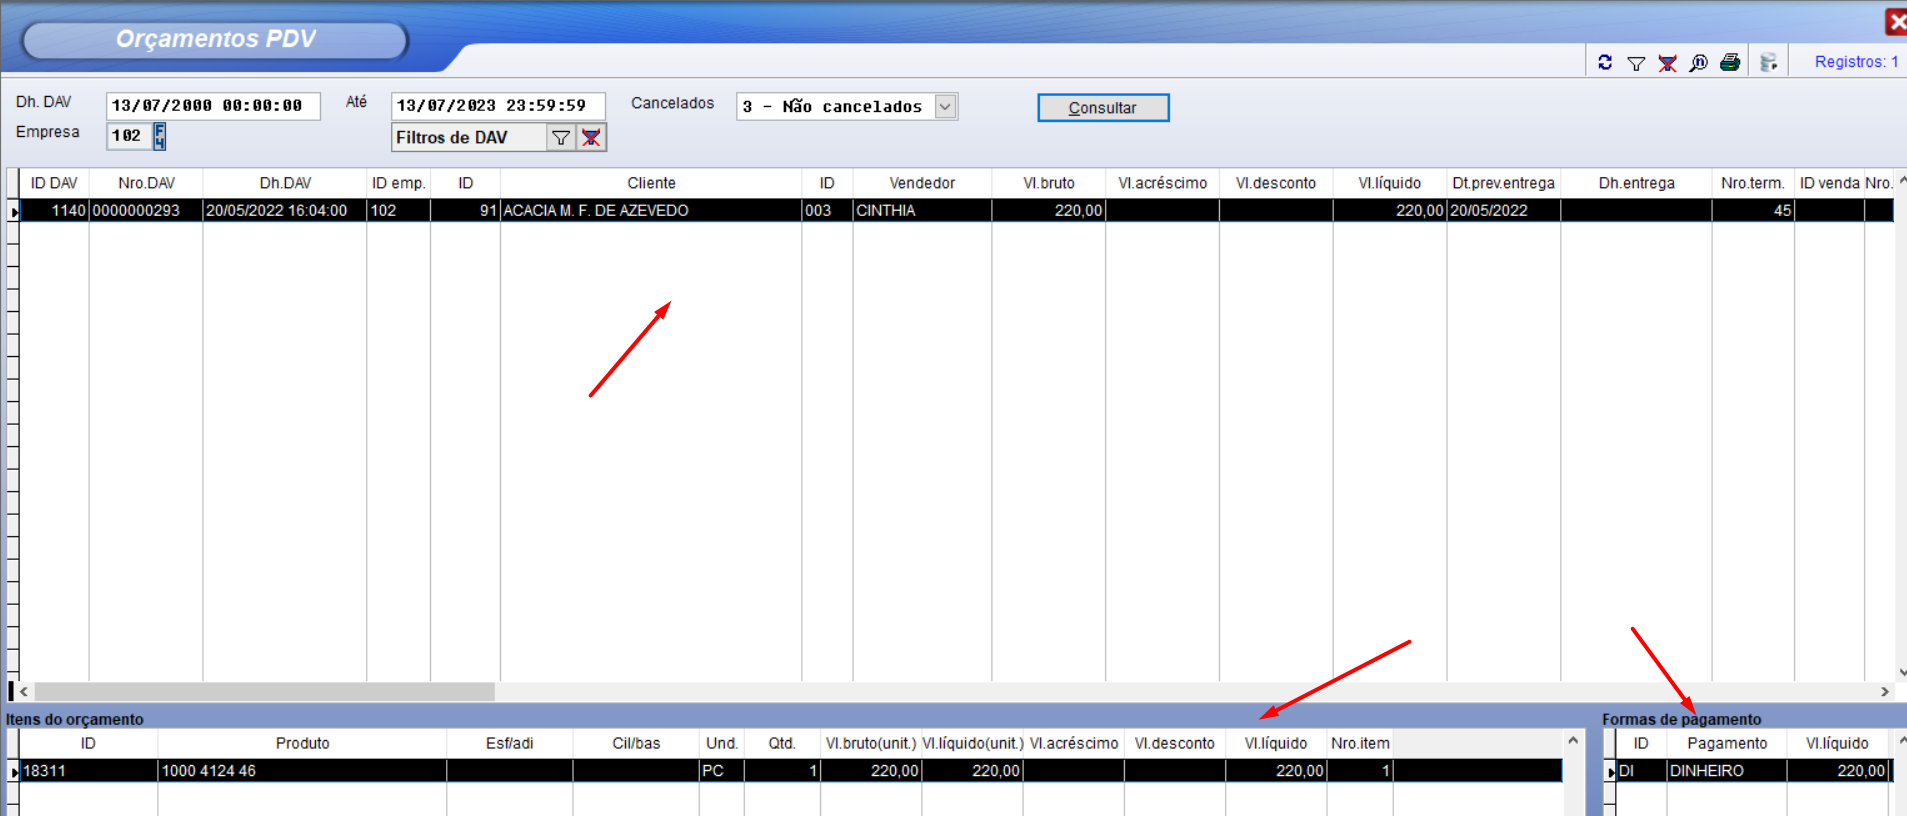The image size is (1907, 816).
Task: Close the Orçamentos PDV window
Action: click(1895, 22)
